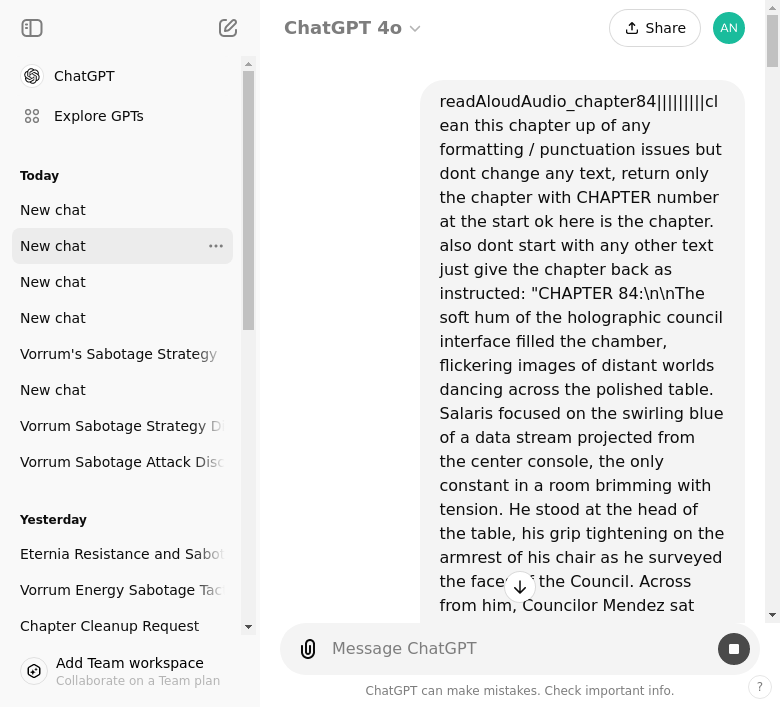Click the Add Team workspace icon
Viewport: 780px width, 707px height.
tap(34, 671)
